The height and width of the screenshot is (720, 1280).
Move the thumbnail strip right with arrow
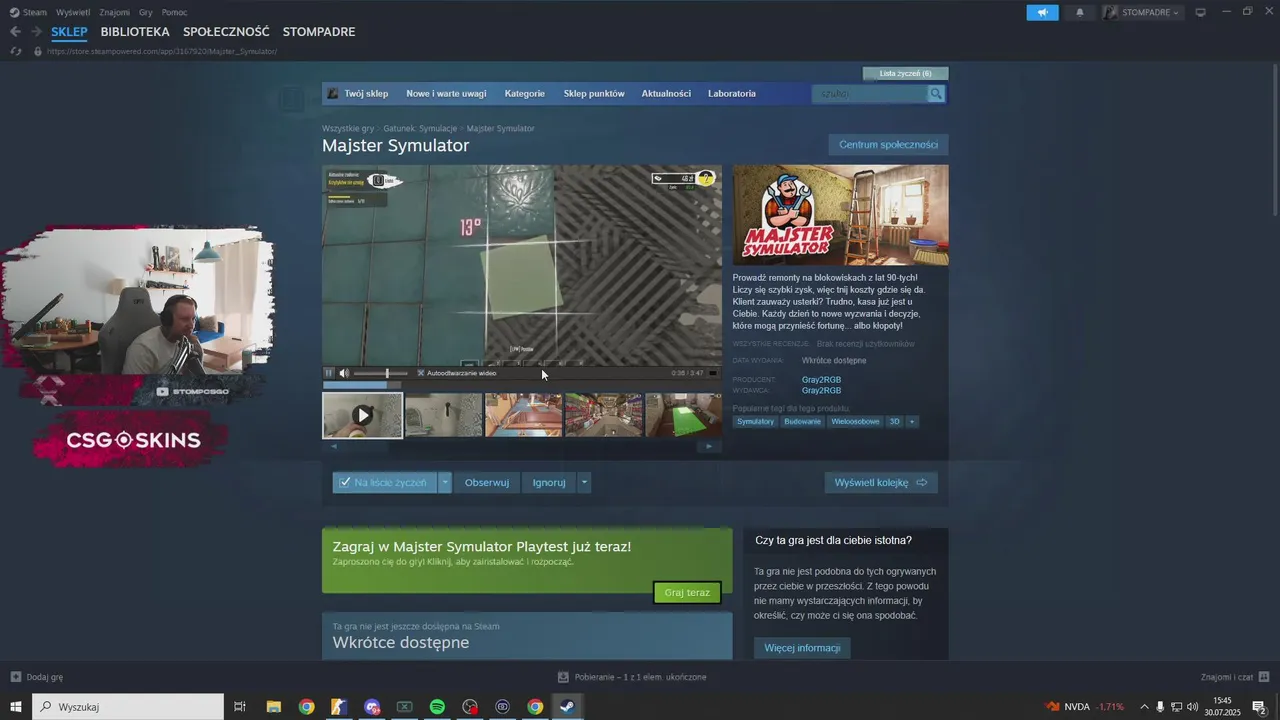pyautogui.click(x=709, y=446)
